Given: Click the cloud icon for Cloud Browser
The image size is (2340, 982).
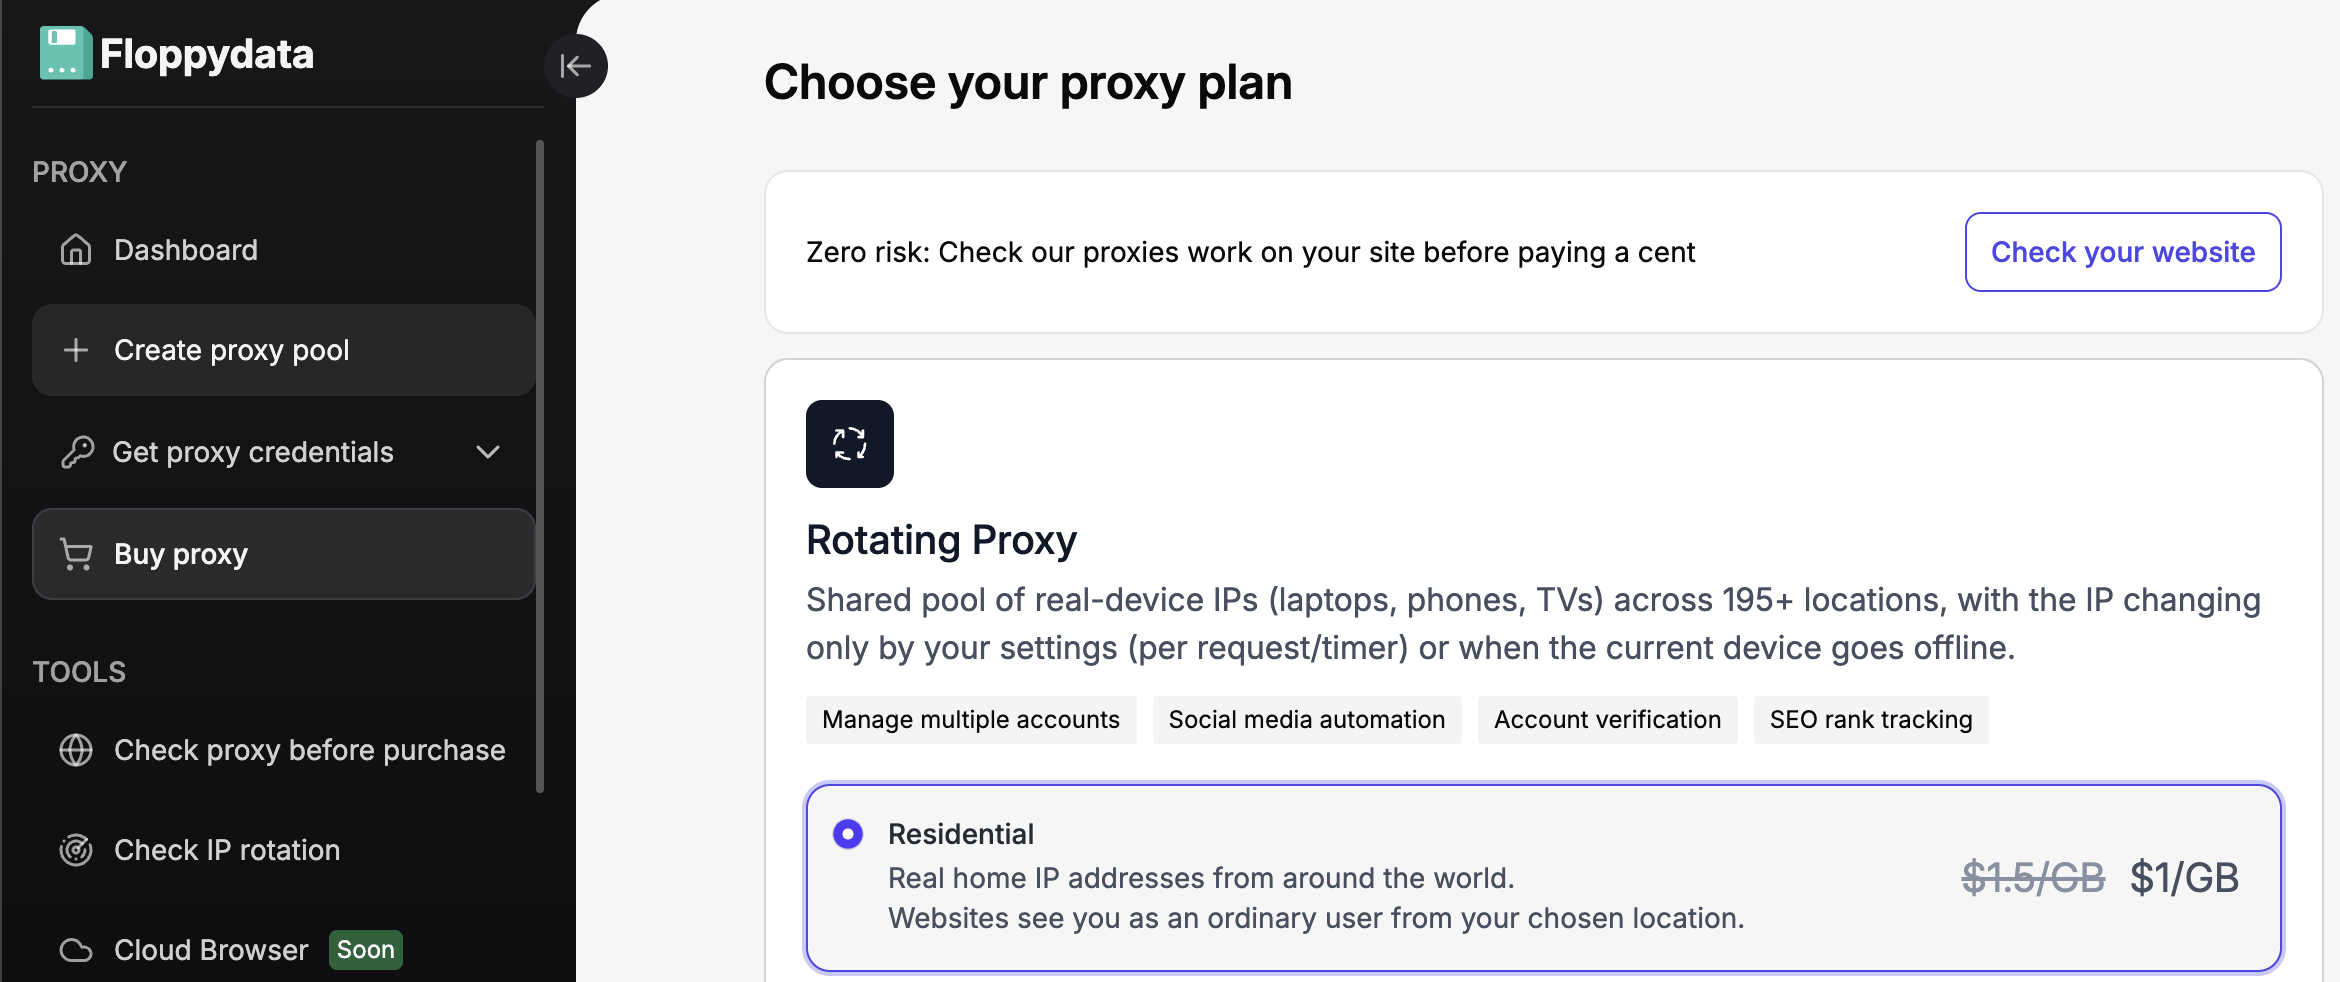Looking at the screenshot, I should pos(76,950).
